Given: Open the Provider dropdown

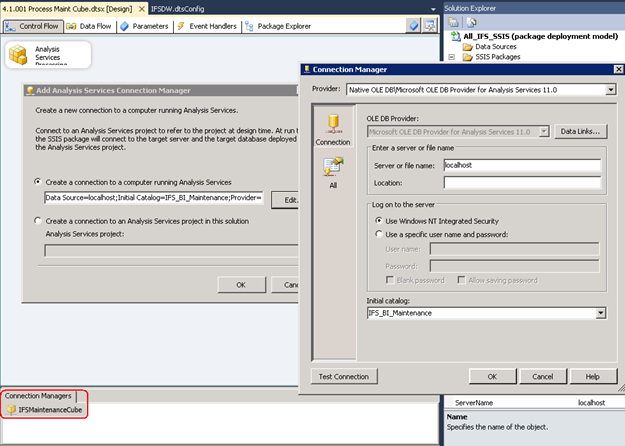Looking at the screenshot, I should pyautogui.click(x=609, y=90).
